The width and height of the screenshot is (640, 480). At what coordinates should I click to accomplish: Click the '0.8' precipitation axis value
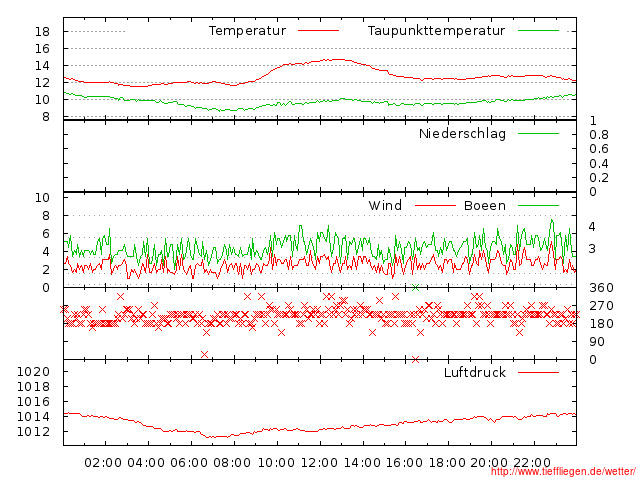(599, 135)
